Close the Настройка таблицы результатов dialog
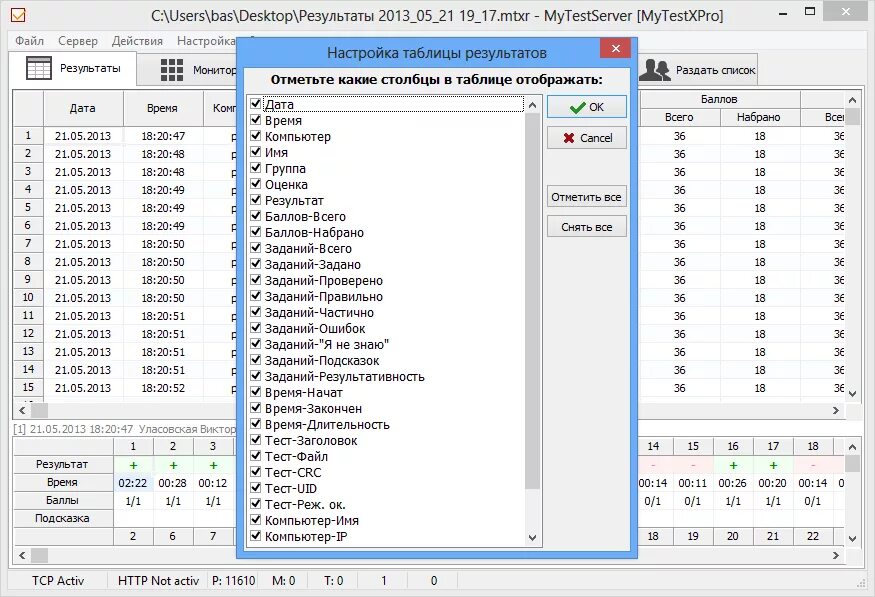 point(616,49)
